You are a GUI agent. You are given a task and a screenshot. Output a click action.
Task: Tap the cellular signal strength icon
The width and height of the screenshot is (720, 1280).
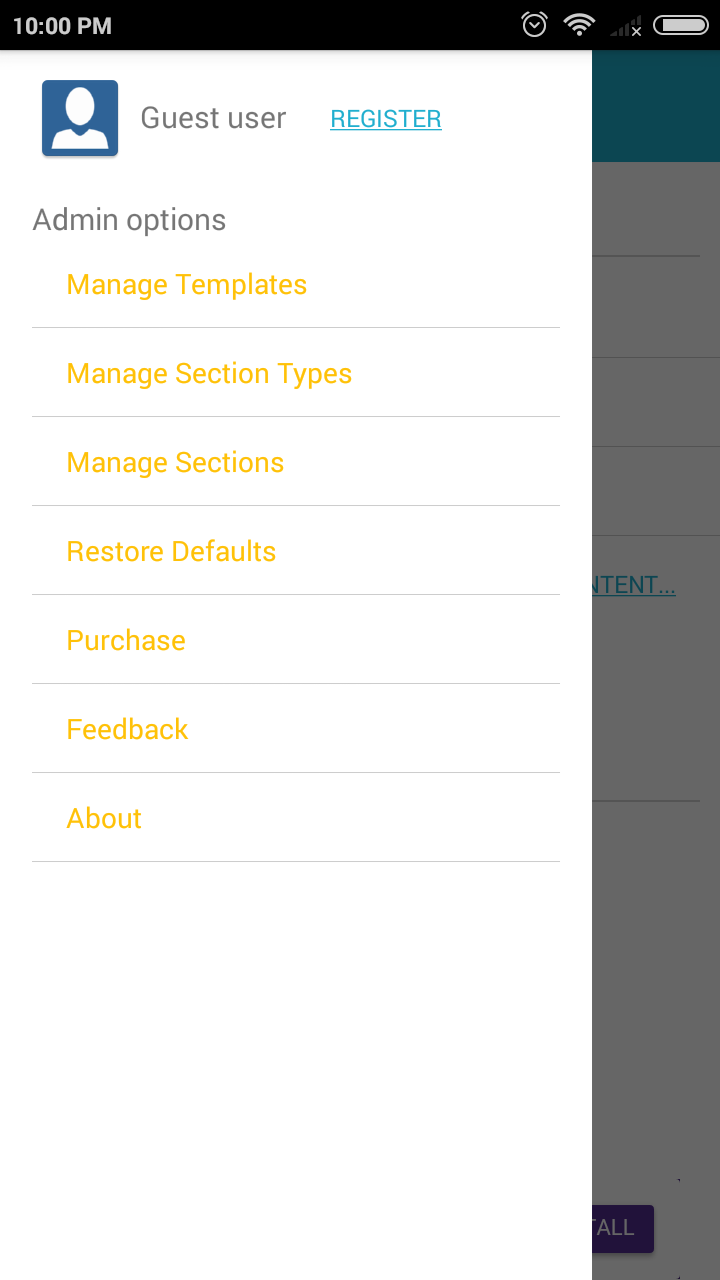tap(627, 26)
